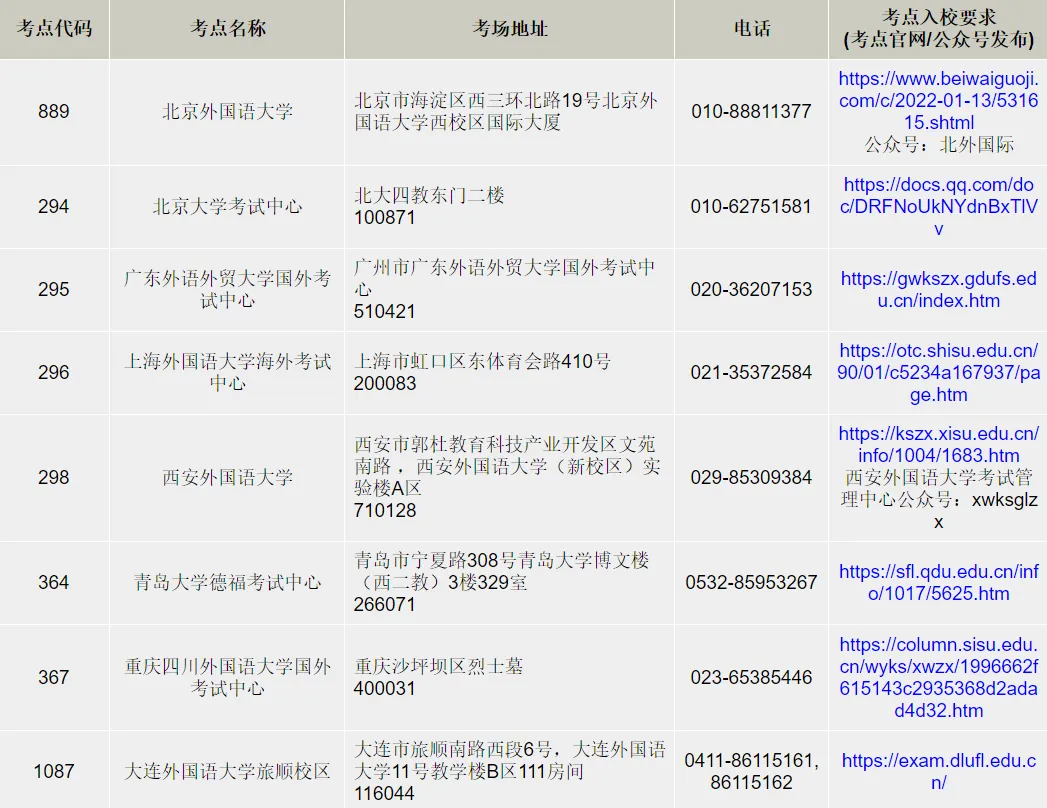The image size is (1047, 808).
Task: Click the name 上海外国语大学海外考试中心
Action: coord(228,372)
